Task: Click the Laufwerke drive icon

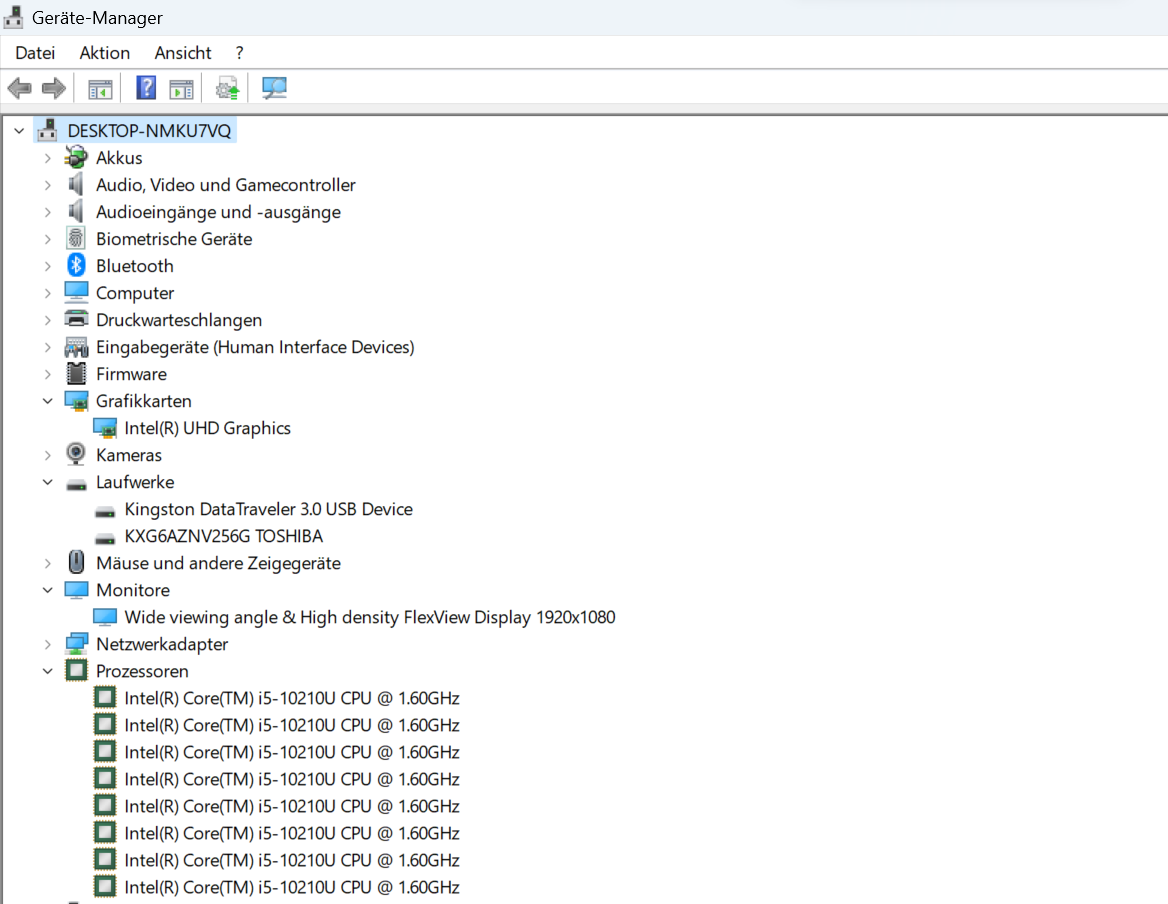Action: [x=76, y=484]
